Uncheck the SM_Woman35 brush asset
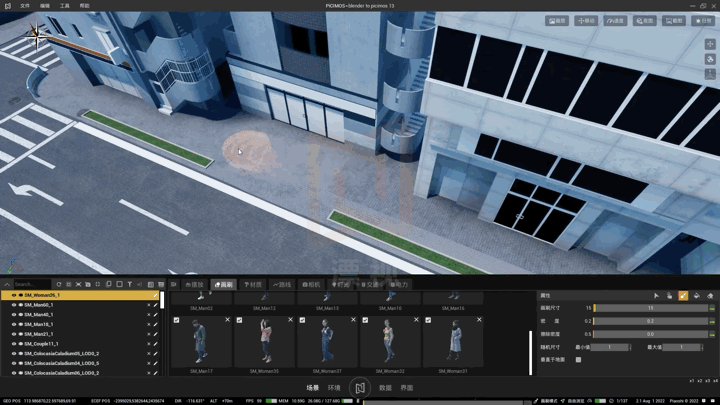Viewport: 720px width, 405px height. click(239, 320)
